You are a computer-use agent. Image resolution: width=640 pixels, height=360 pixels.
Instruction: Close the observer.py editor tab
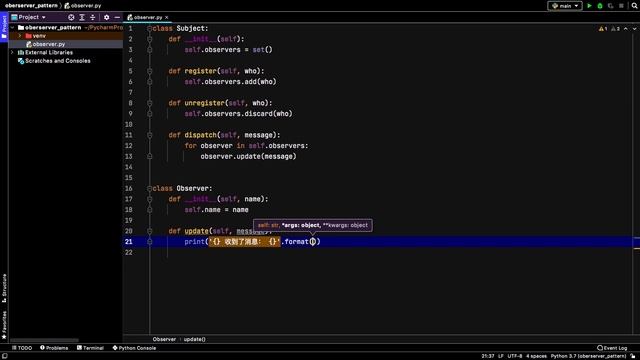(x=167, y=18)
